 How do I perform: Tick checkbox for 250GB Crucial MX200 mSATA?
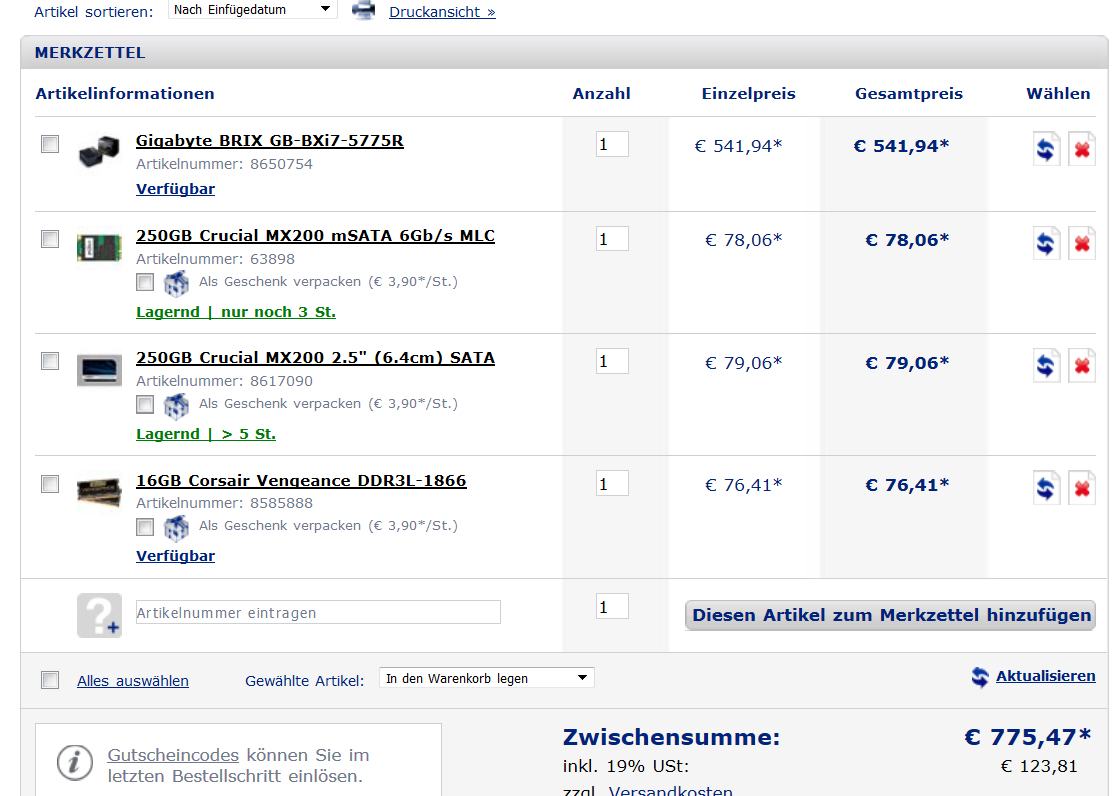(x=50, y=238)
